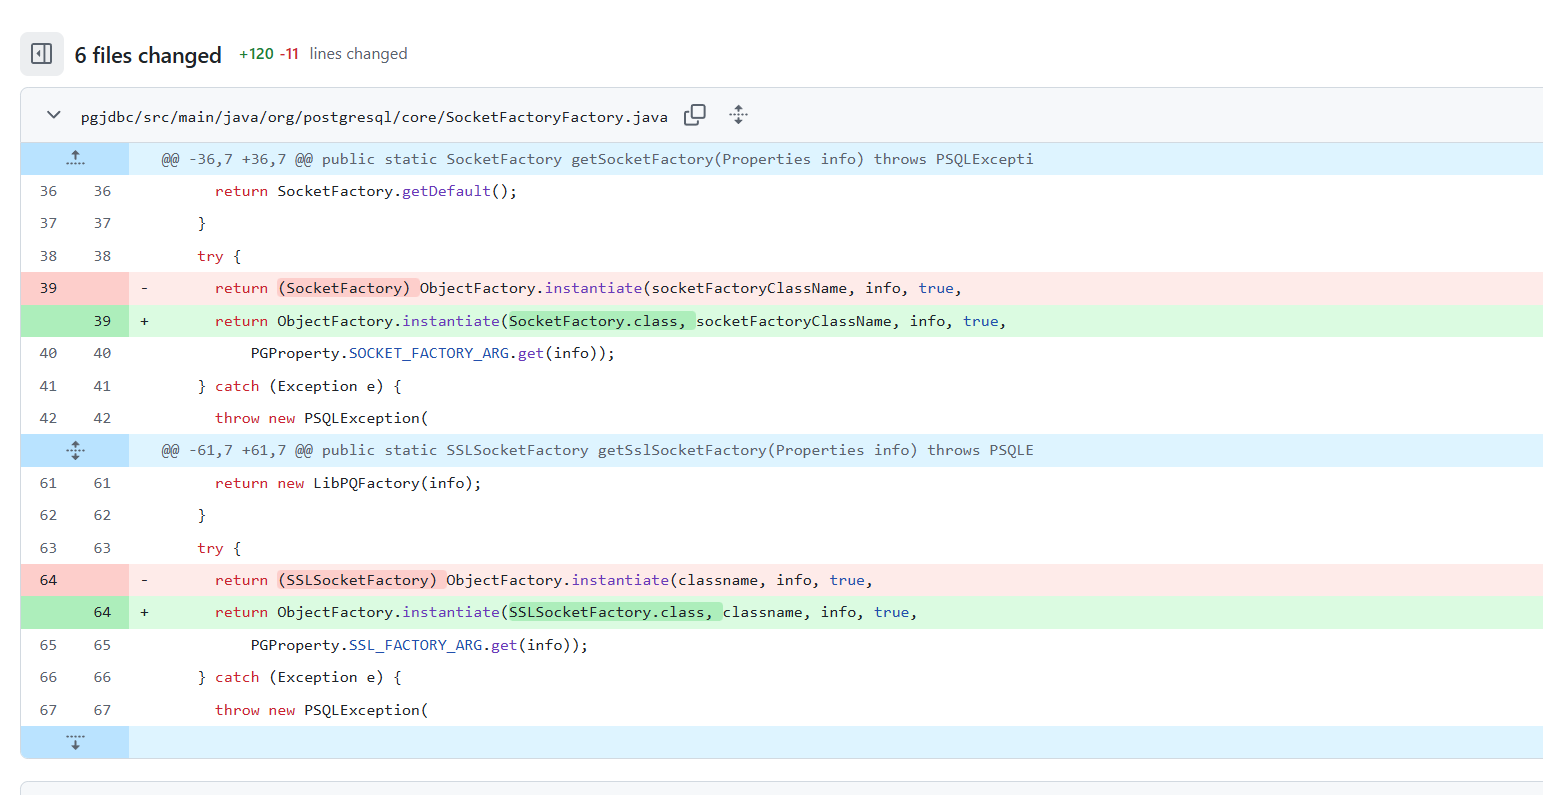Click the getSocketFactory hunk header text
This screenshot has height=795, width=1543.
click(x=597, y=159)
